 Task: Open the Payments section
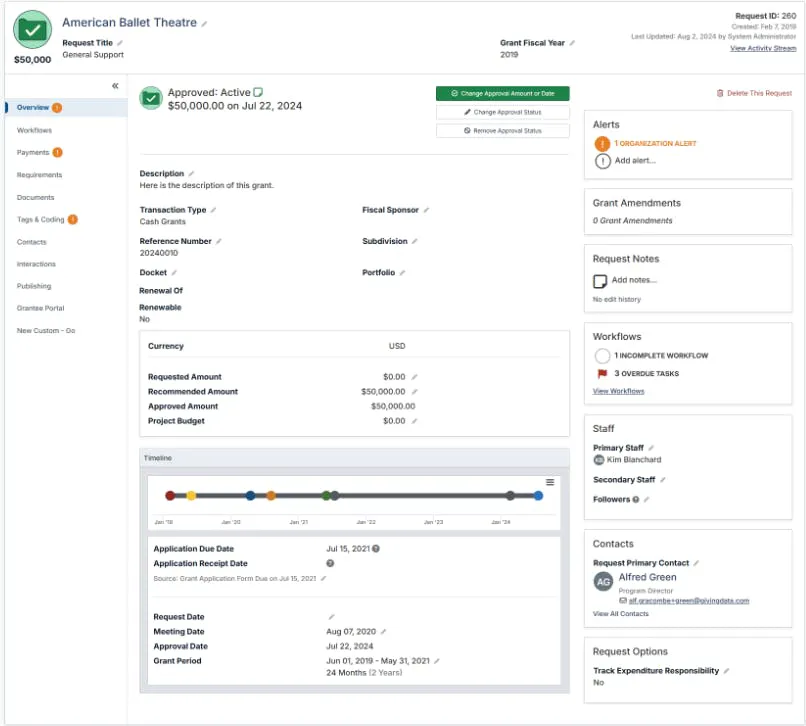click(x=33, y=152)
